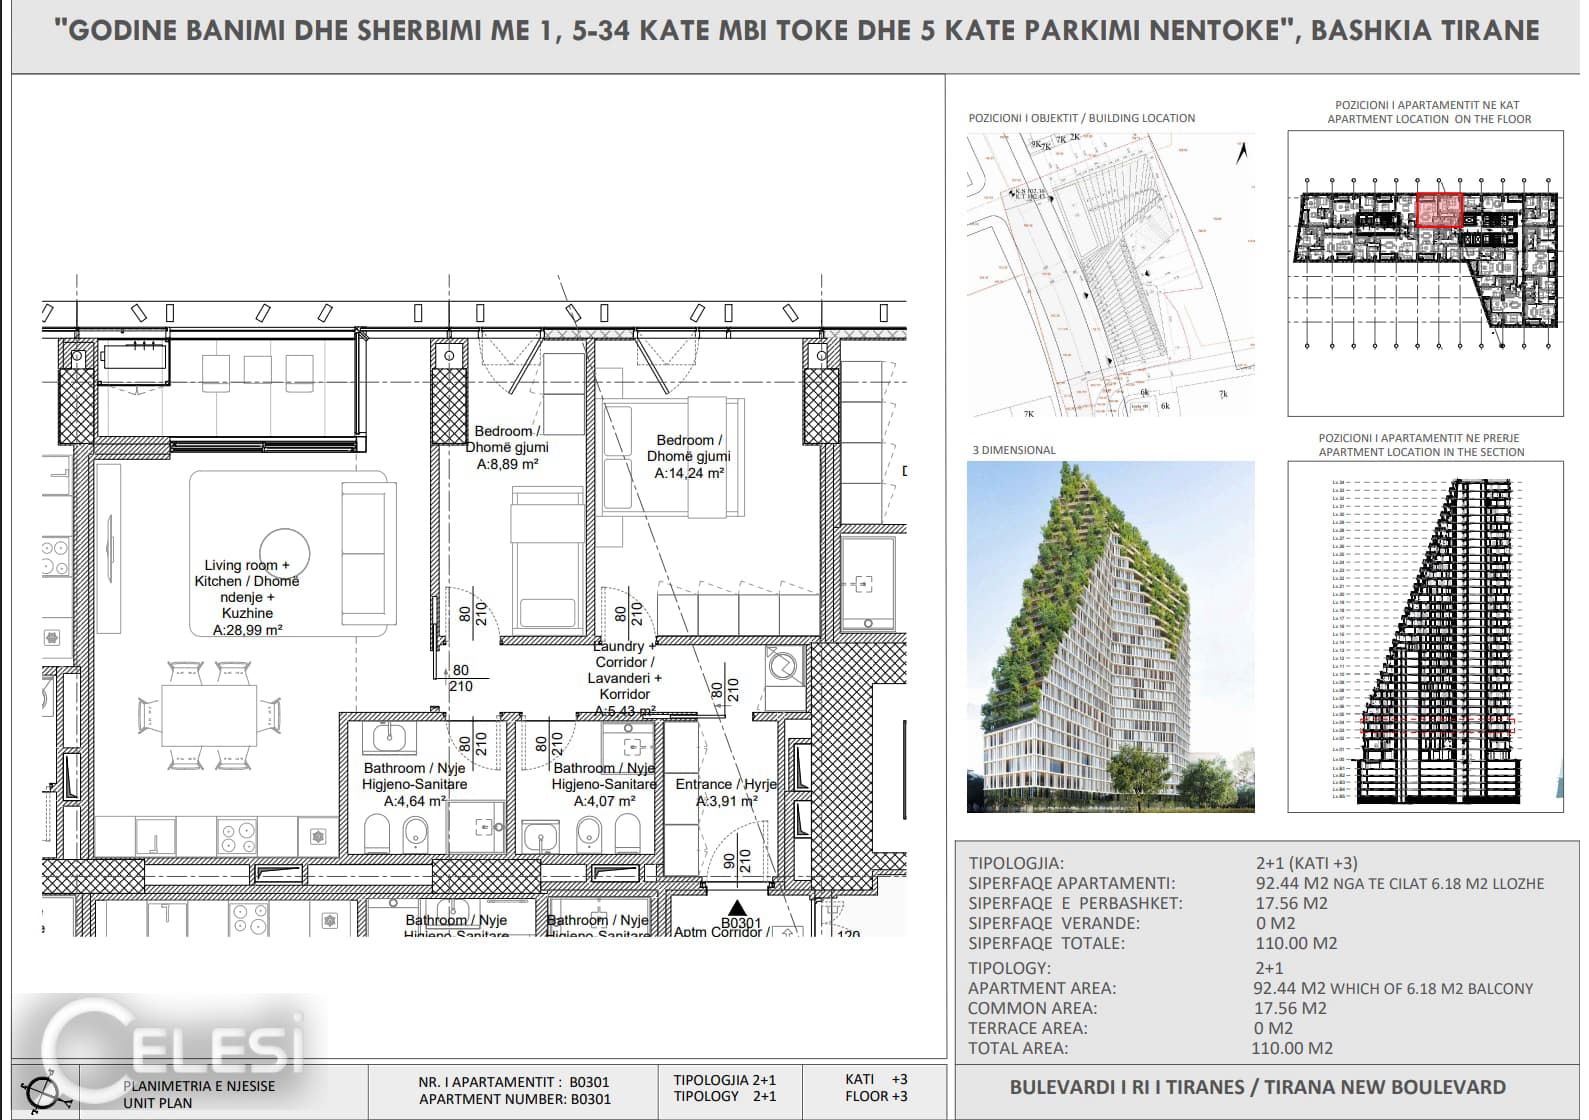Image resolution: width=1589 pixels, height=1120 pixels.
Task: Click the "UNIT PLAN" footer text
Action: (x=158, y=1103)
